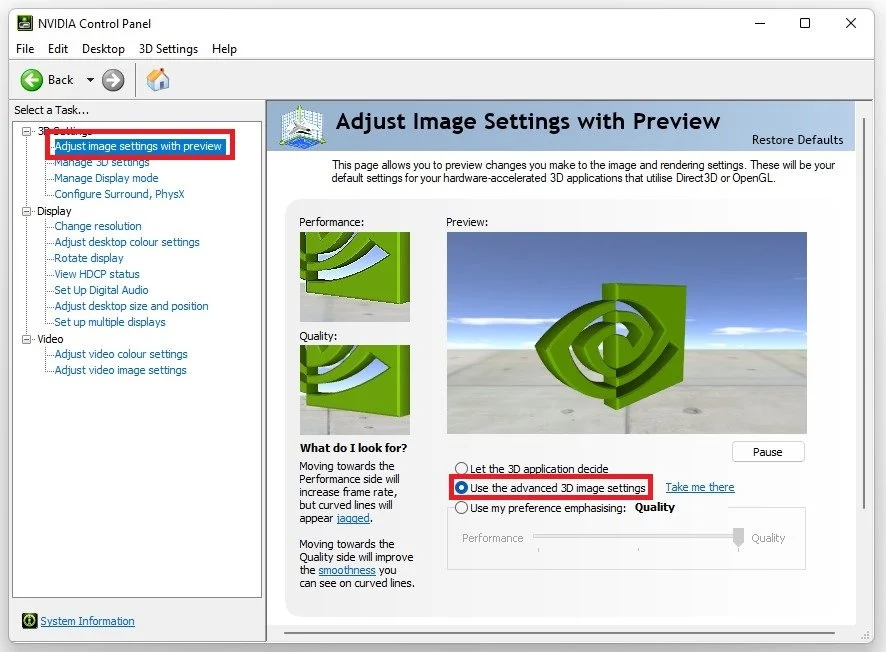The width and height of the screenshot is (886, 652).
Task: Click the 'Back' button label
Action: click(x=60, y=80)
